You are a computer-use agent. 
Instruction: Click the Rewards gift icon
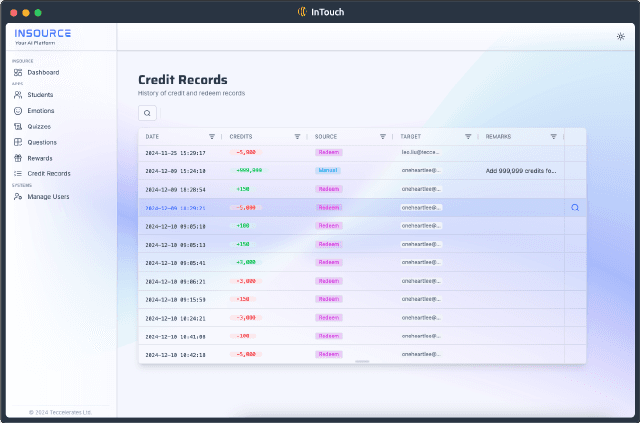[18, 158]
